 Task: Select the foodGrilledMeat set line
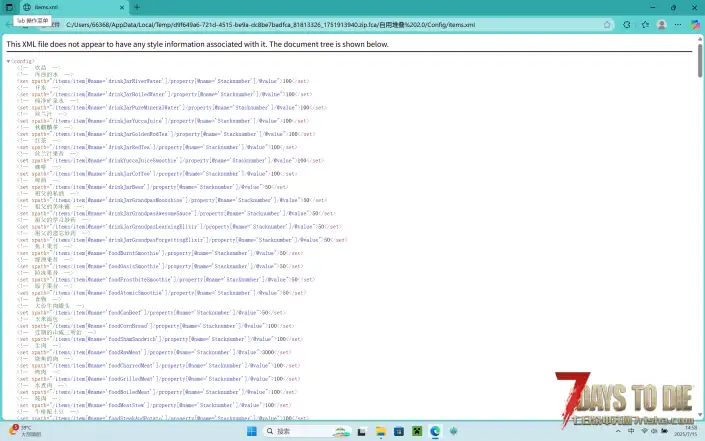point(158,379)
